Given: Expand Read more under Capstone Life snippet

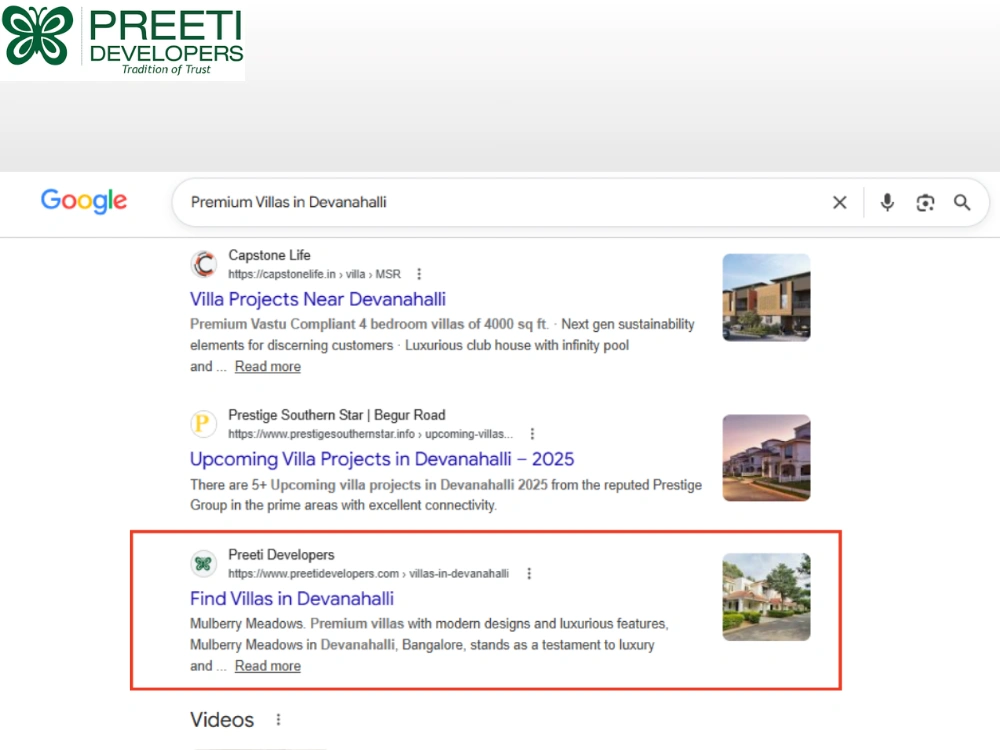Looking at the screenshot, I should 268,367.
